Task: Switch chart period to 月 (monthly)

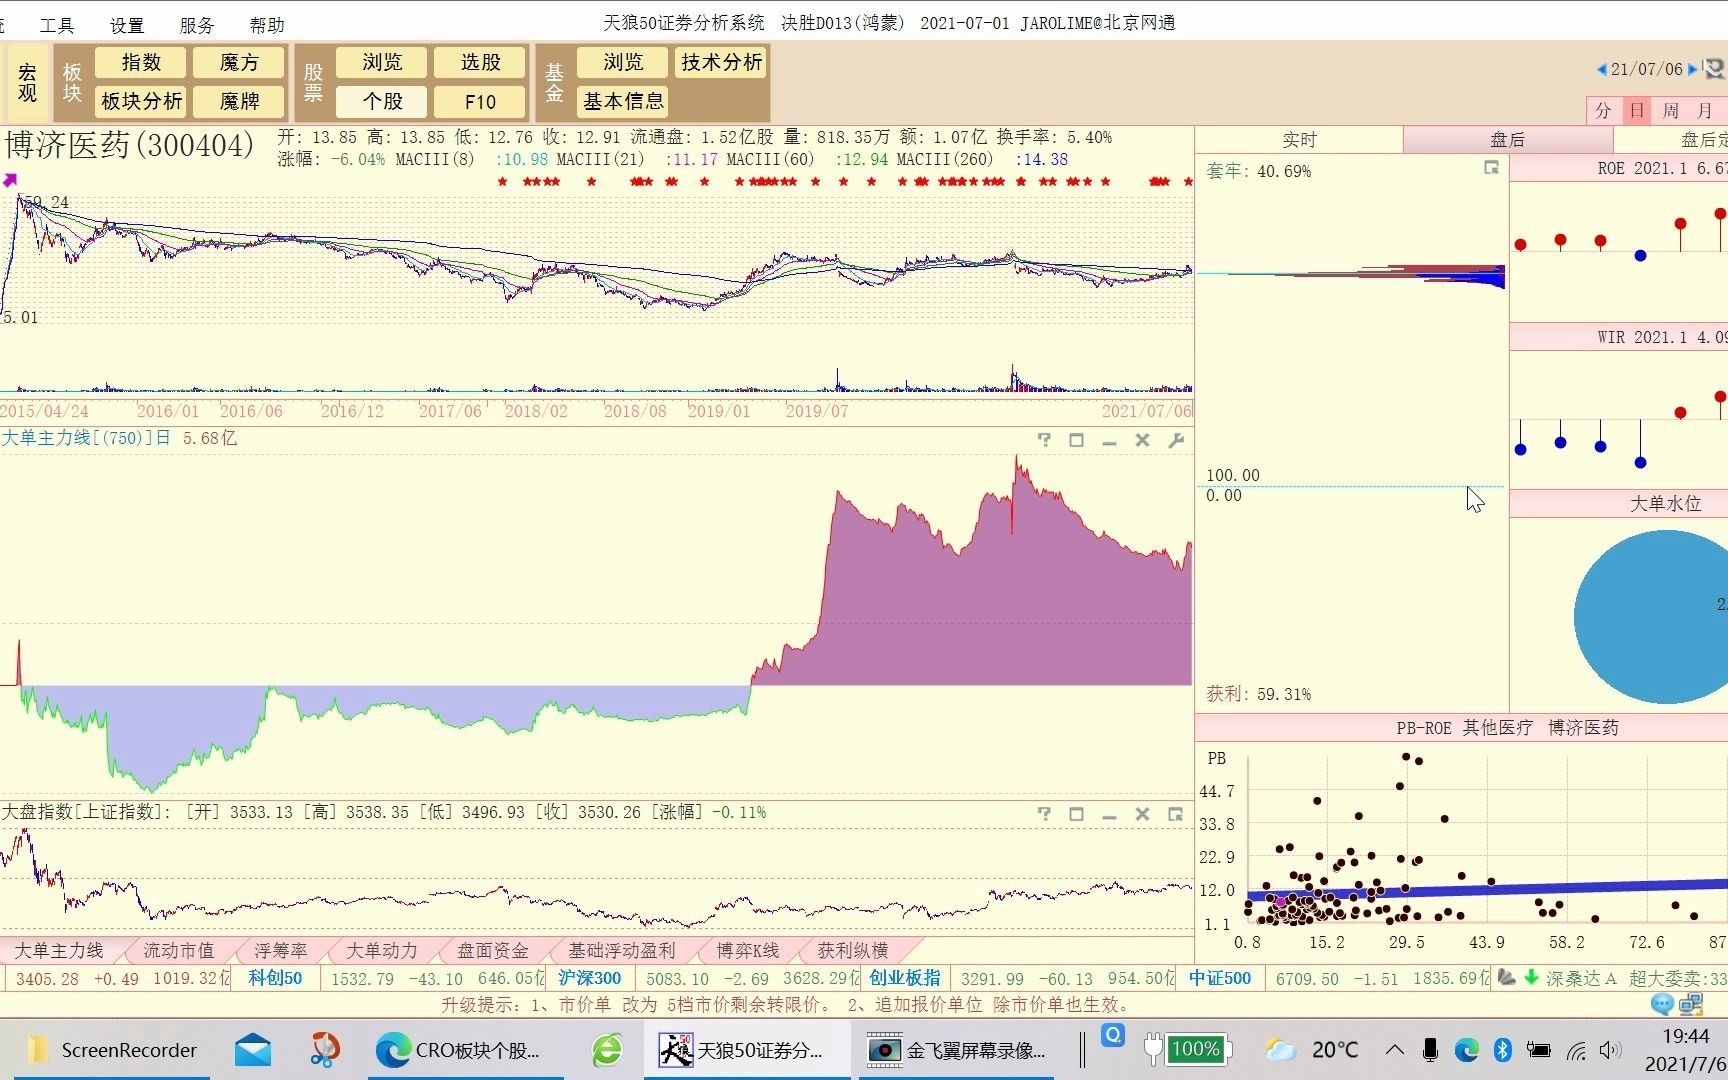Action: (1705, 111)
